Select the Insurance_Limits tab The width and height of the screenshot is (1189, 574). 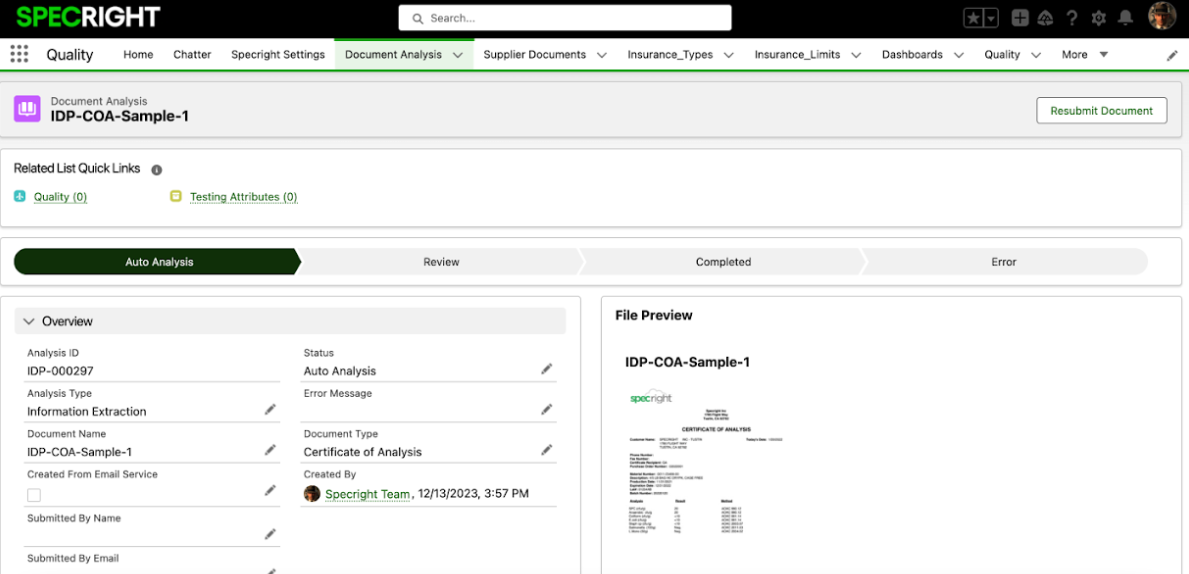[797, 55]
